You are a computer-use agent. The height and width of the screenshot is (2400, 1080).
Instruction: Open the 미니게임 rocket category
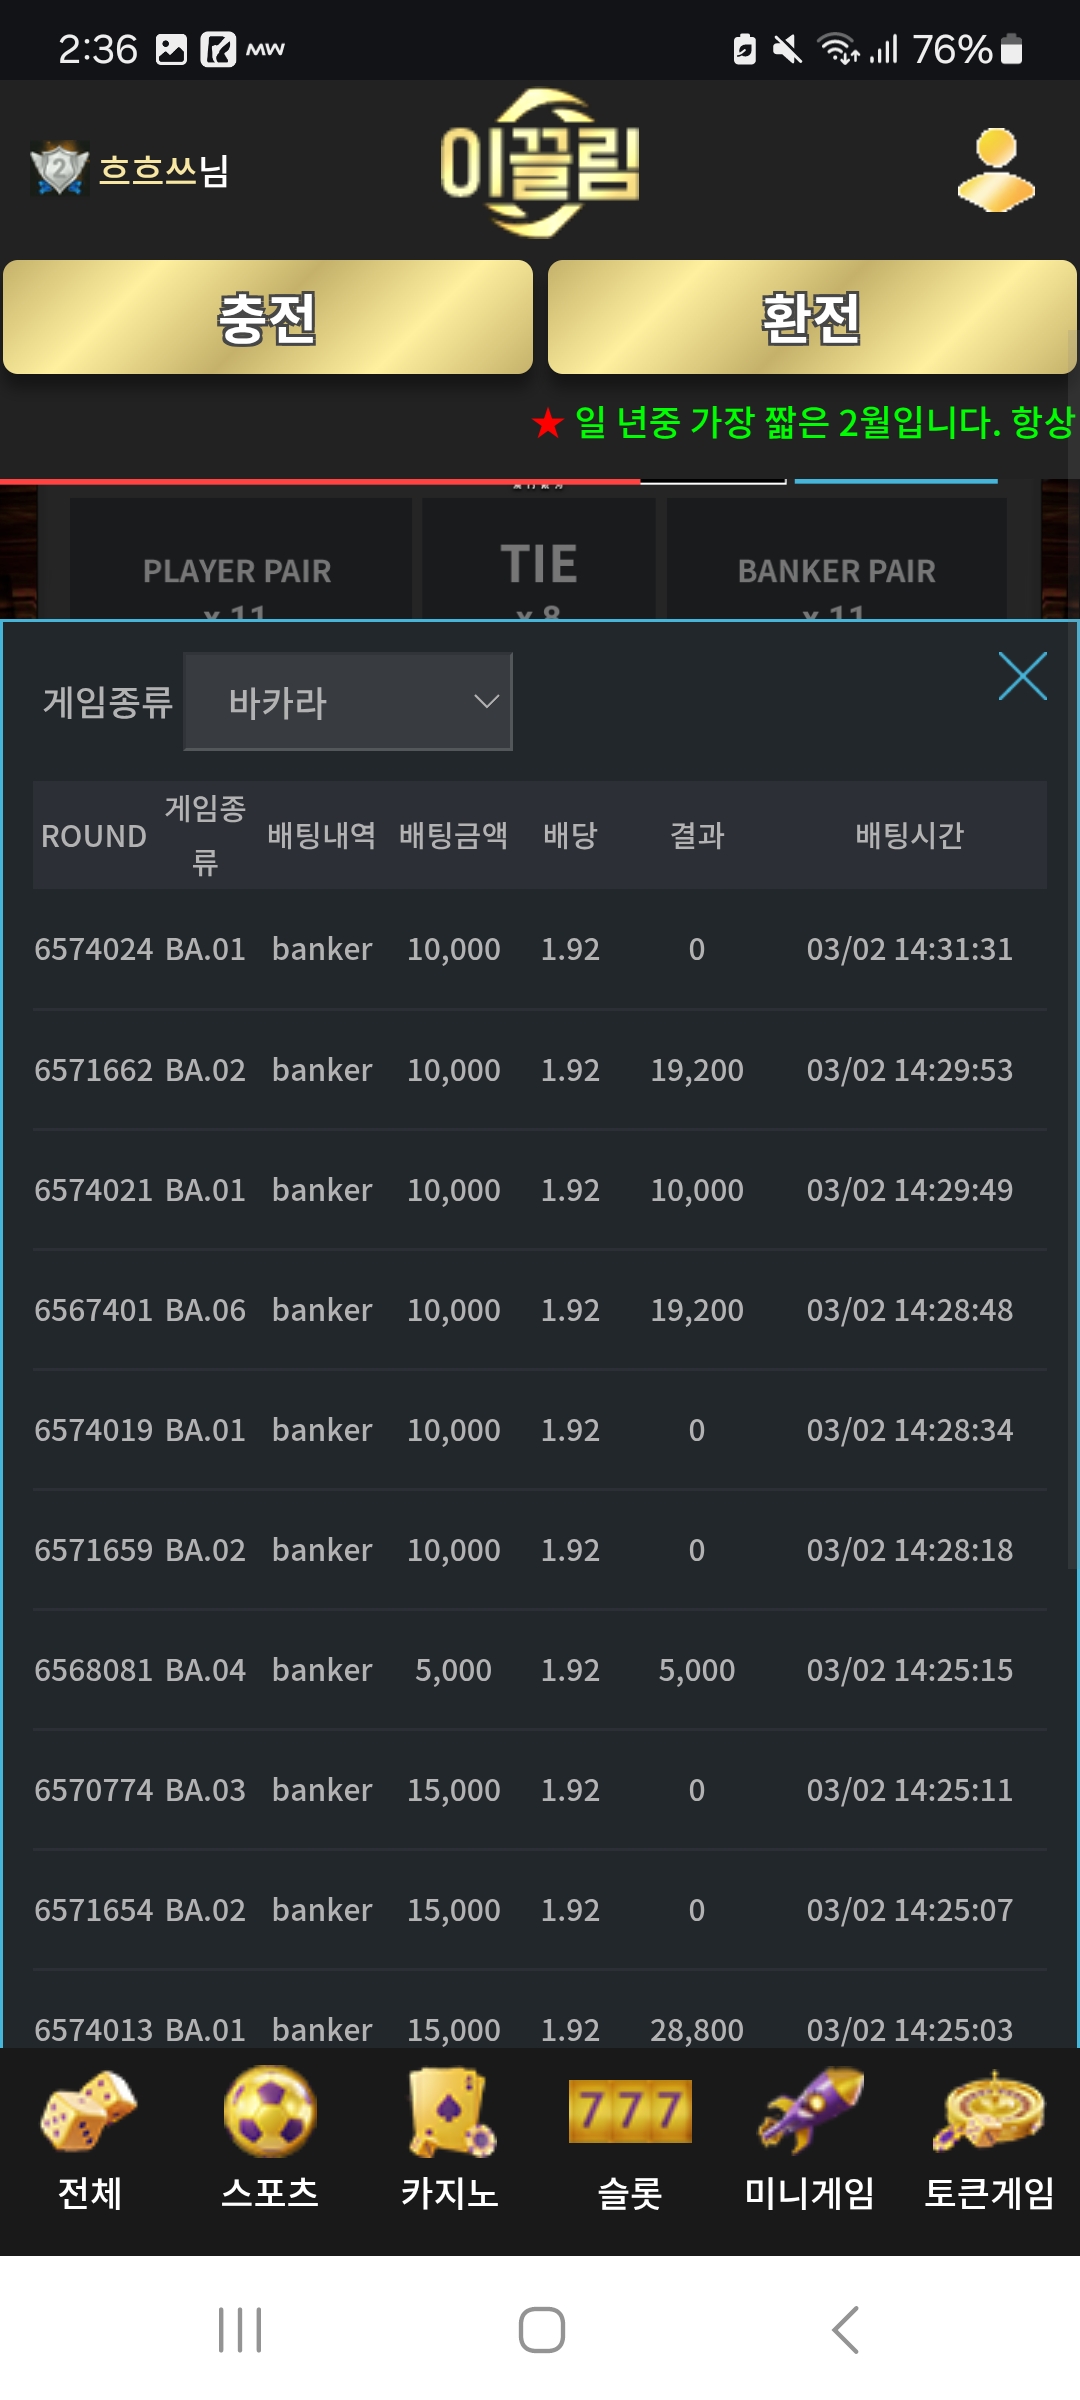(810, 2140)
